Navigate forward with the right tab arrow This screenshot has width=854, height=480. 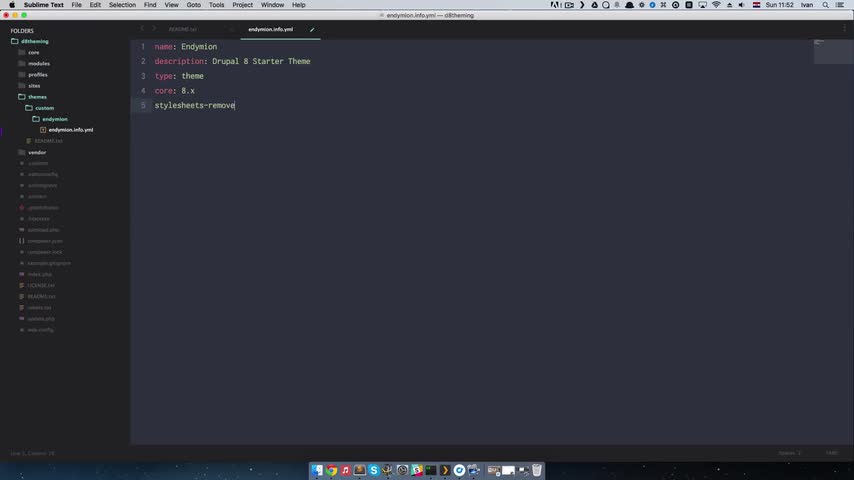tap(154, 28)
